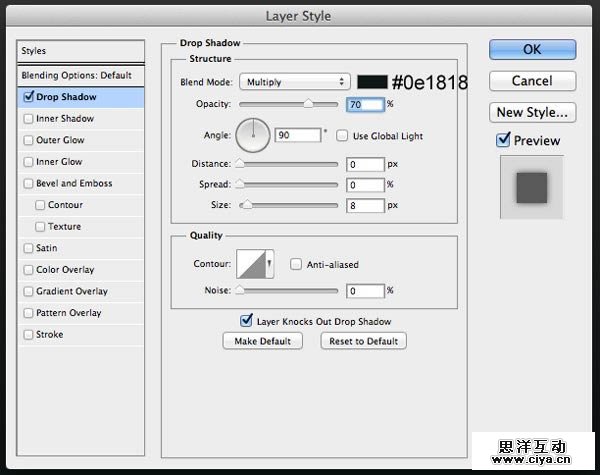Enable the Inner Shadow checkbox
Image resolution: width=600 pixels, height=475 pixels.
click(28, 119)
